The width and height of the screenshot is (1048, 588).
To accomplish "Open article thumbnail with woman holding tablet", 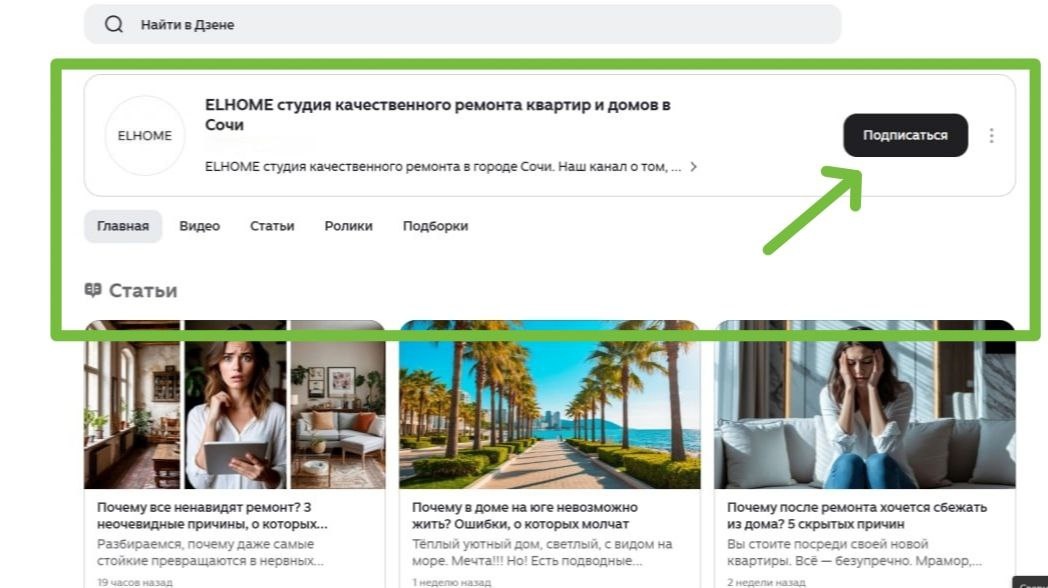I will [x=235, y=404].
